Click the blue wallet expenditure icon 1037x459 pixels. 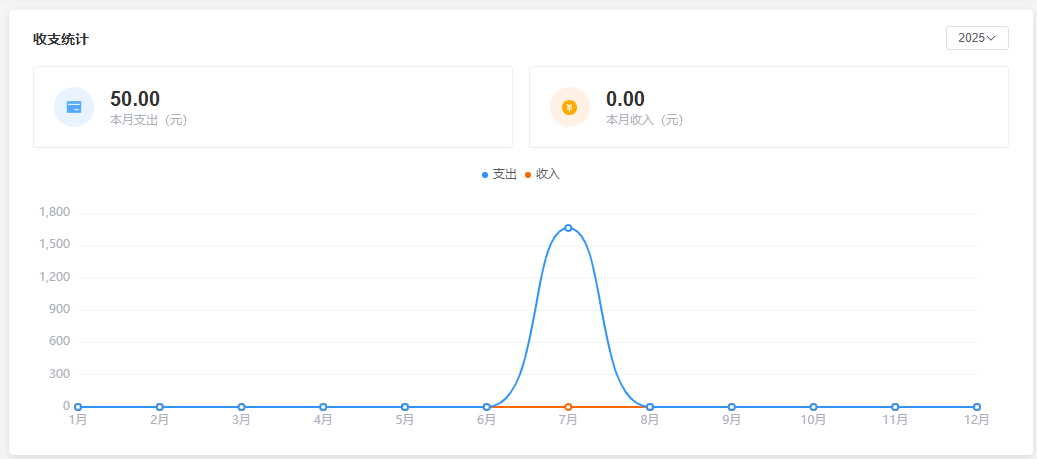(x=74, y=107)
